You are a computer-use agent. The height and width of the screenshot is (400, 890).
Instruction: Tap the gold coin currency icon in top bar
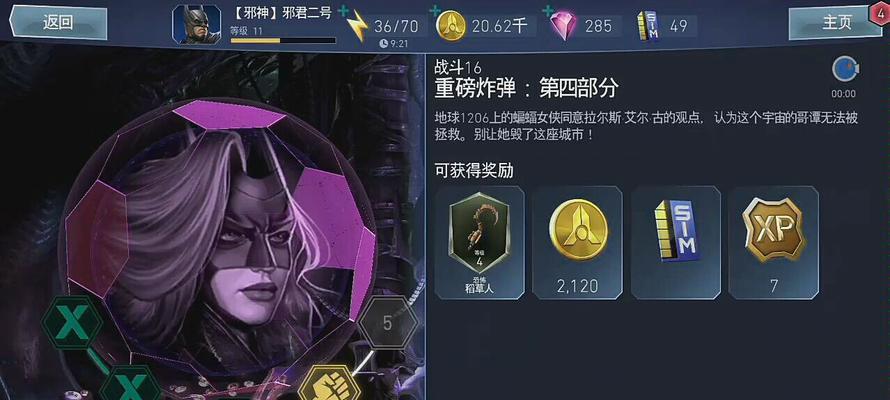coord(451,26)
